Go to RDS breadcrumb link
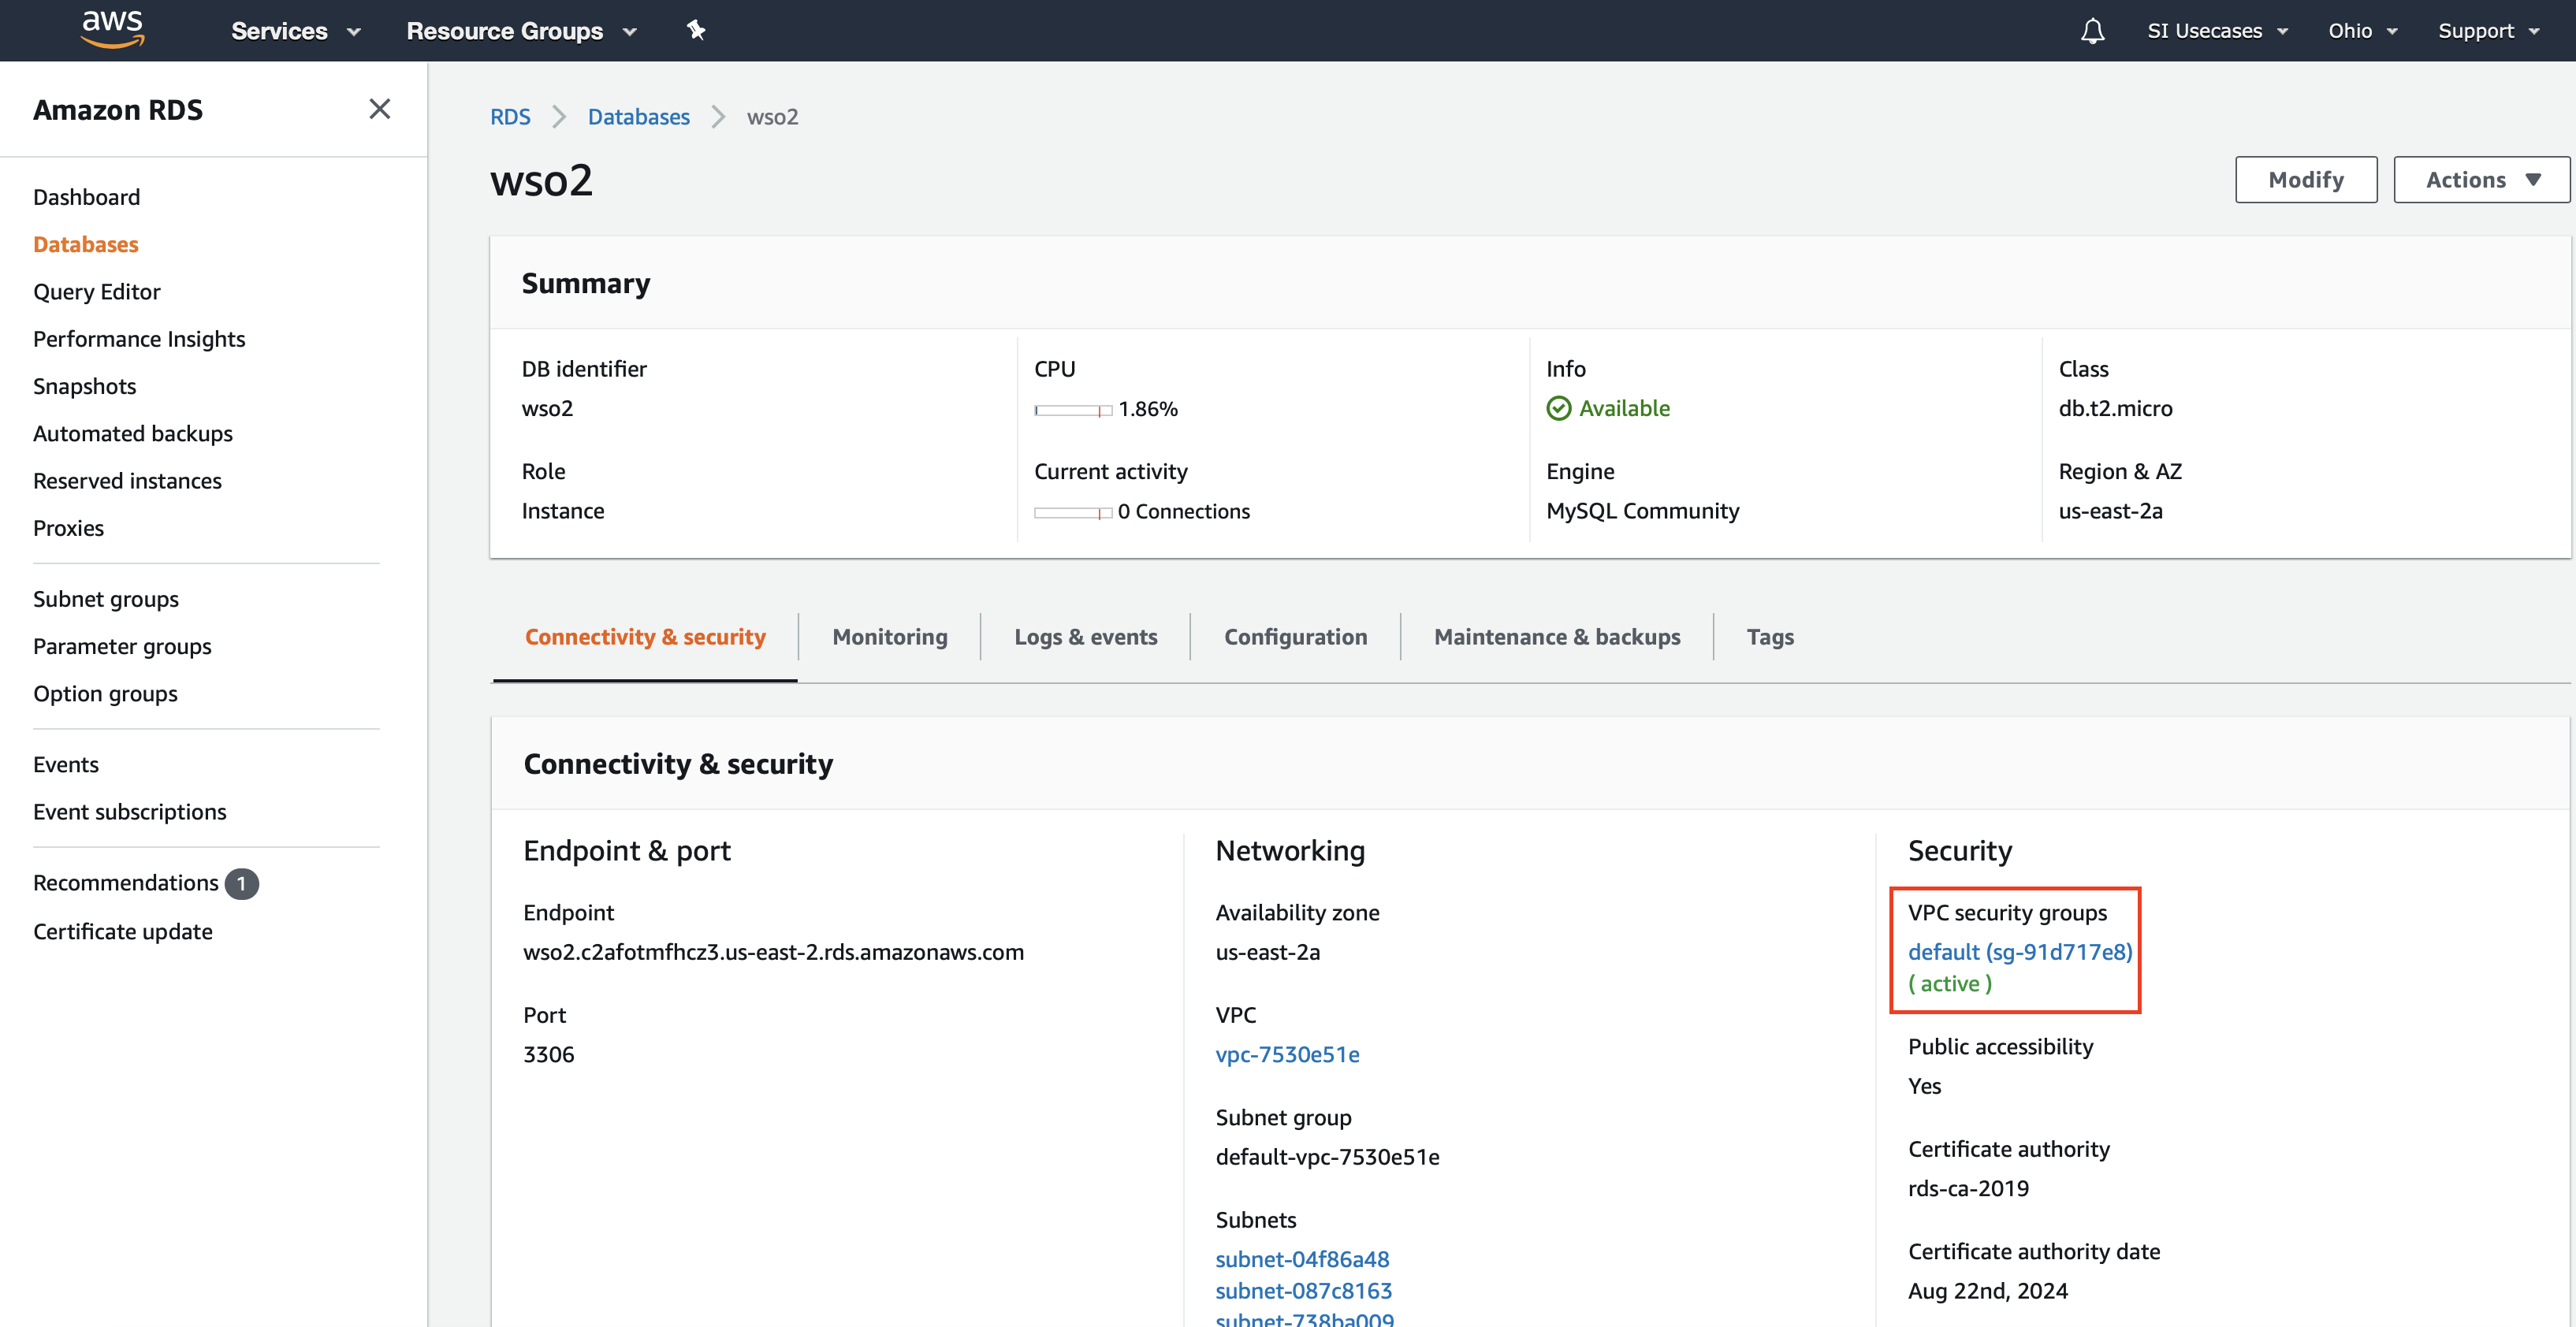Viewport: 2576px width, 1327px height. (x=510, y=117)
